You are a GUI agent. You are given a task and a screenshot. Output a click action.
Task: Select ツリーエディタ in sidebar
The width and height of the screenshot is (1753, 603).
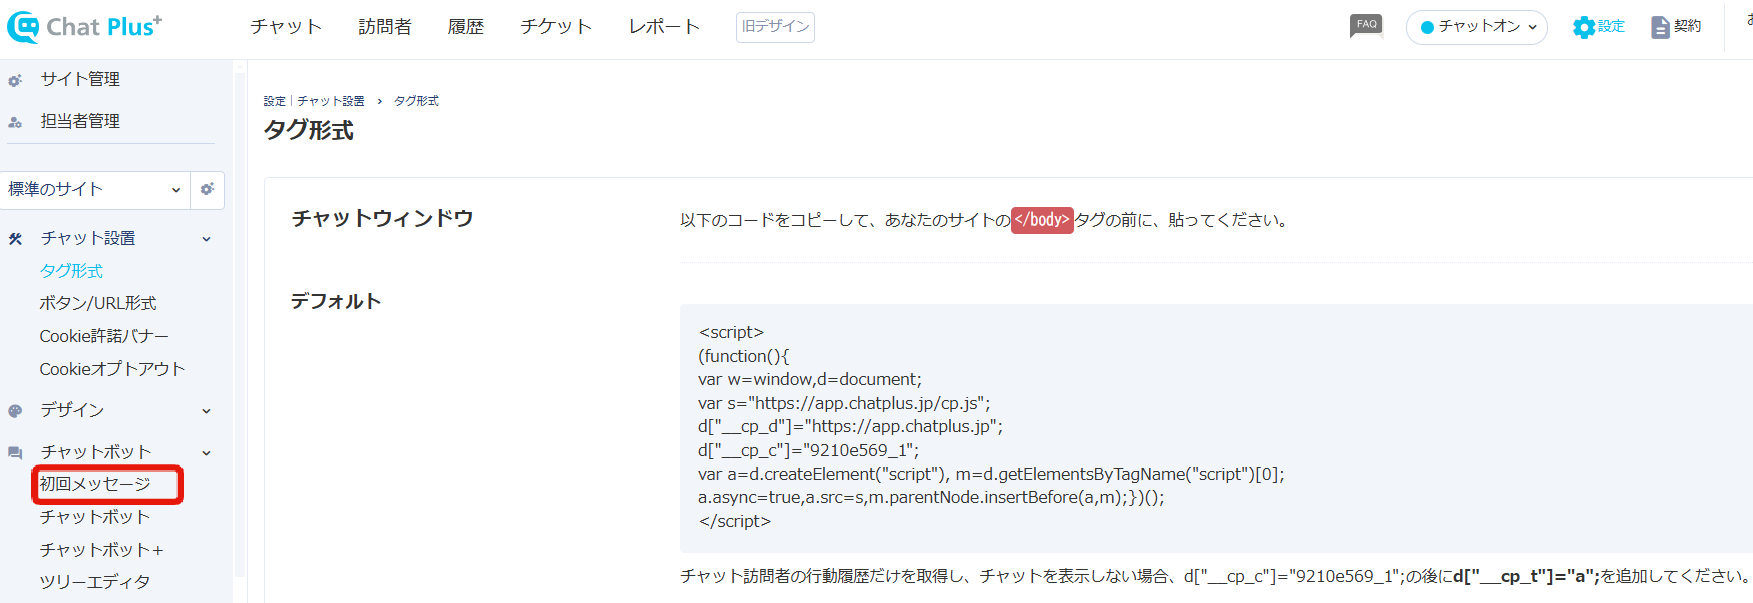[95, 582]
